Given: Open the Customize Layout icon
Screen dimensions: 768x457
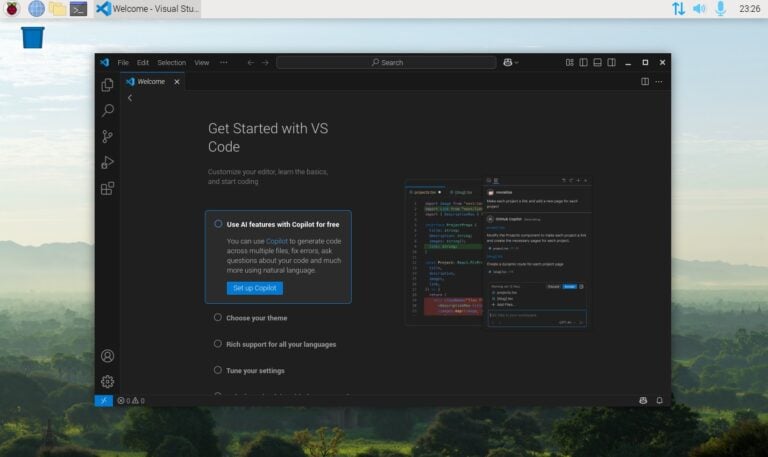Looking at the screenshot, I should coord(570,63).
